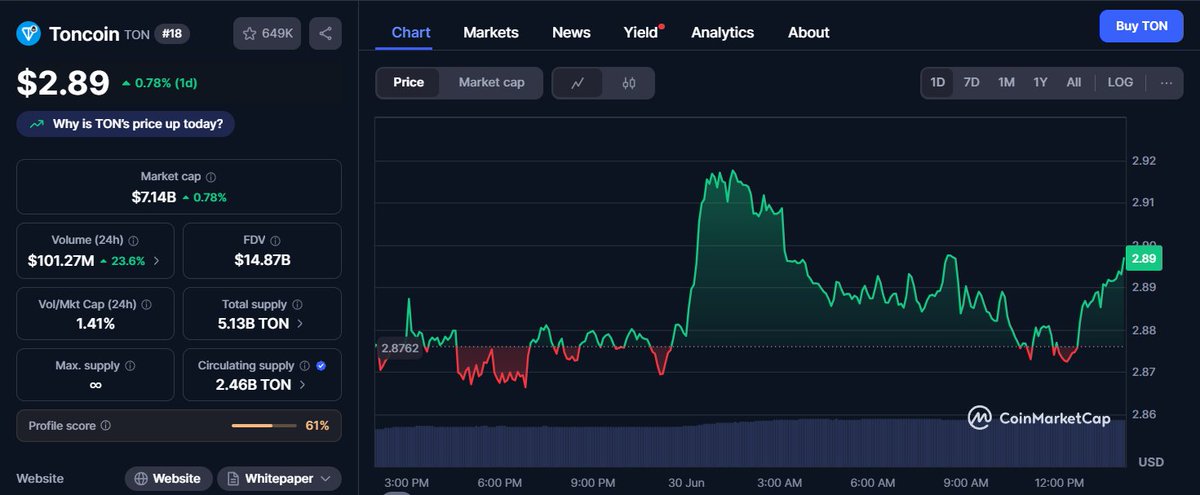Click the 0.78% (1d) change indicator
Screen dimensions: 1200x495
tap(159, 83)
